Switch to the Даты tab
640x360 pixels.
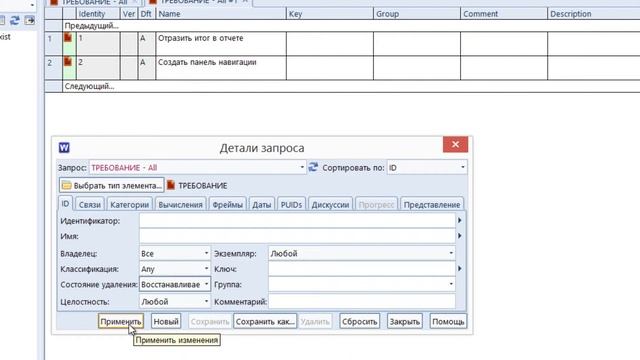[x=262, y=204]
